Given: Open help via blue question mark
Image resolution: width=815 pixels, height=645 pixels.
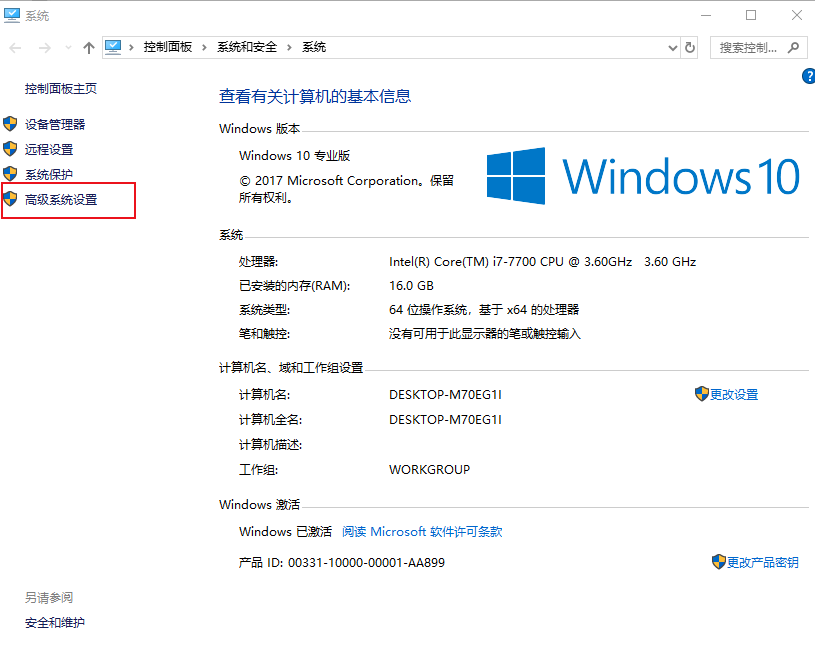Looking at the screenshot, I should pyautogui.click(x=808, y=76).
